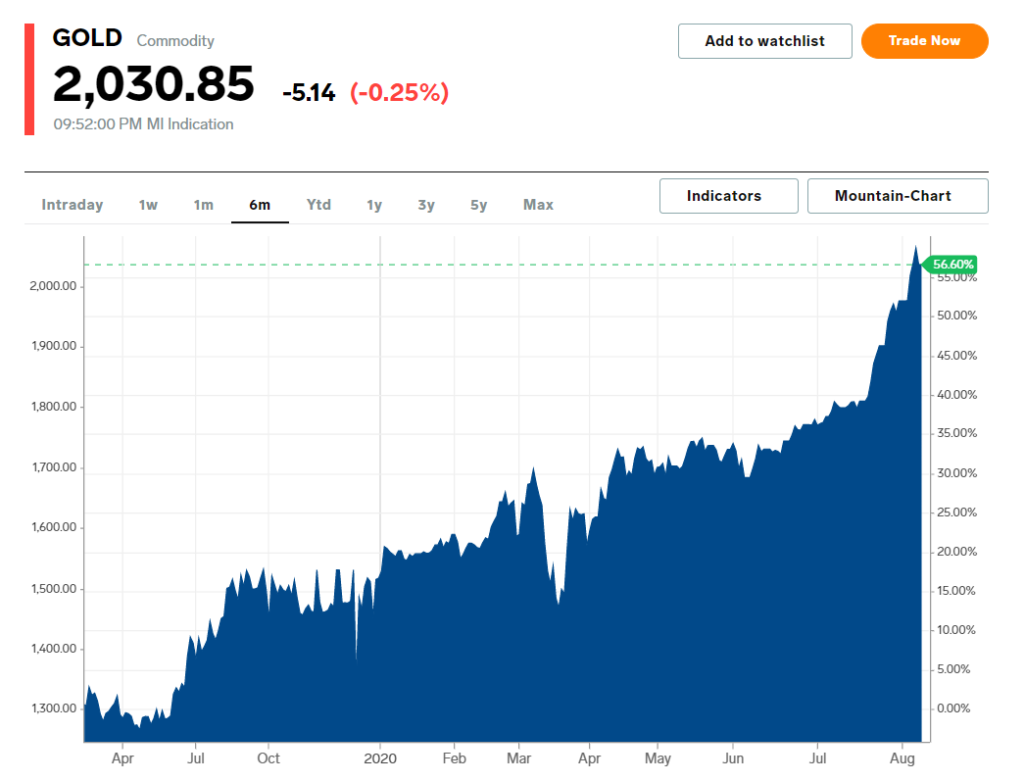This screenshot has height=781, width=1024.
Task: Click the March 2020 price dip on chart
Action: (558, 601)
